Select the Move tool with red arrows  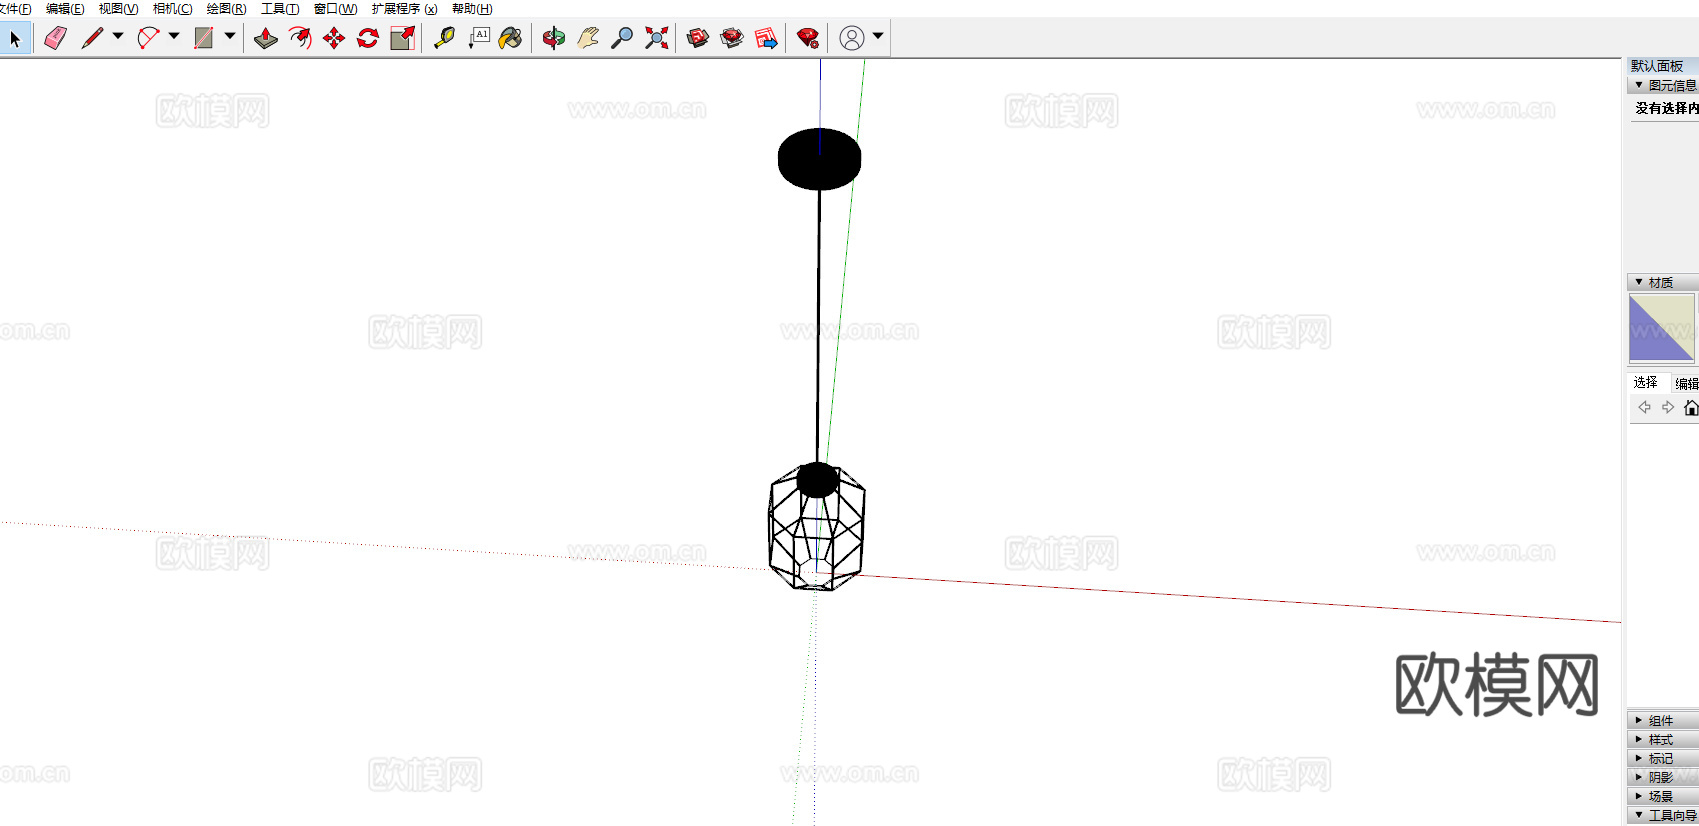(x=334, y=38)
